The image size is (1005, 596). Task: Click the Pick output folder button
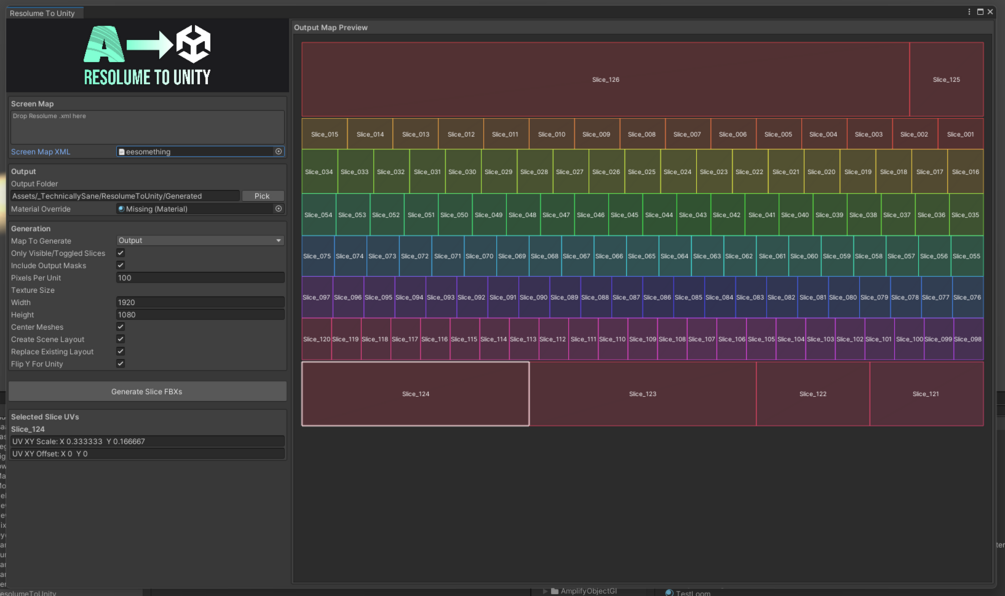[262, 196]
